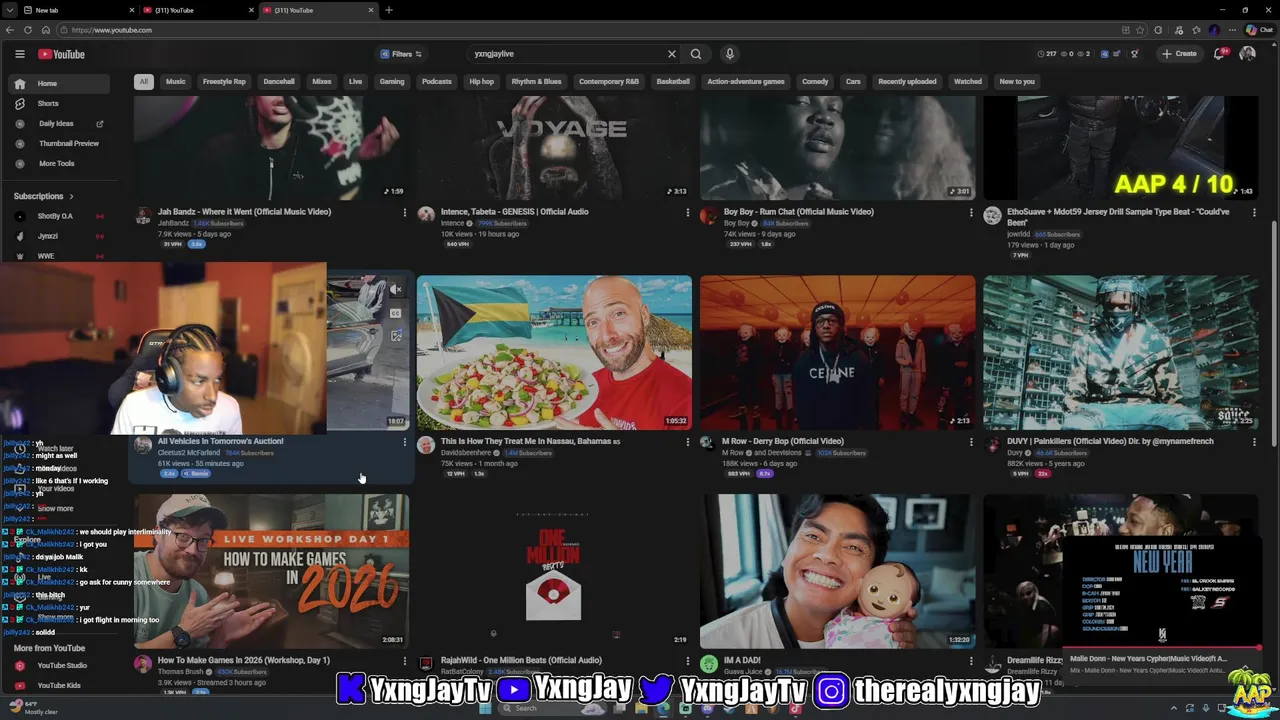Select the Podcasts filter chip
The height and width of the screenshot is (720, 1280).
437,81
